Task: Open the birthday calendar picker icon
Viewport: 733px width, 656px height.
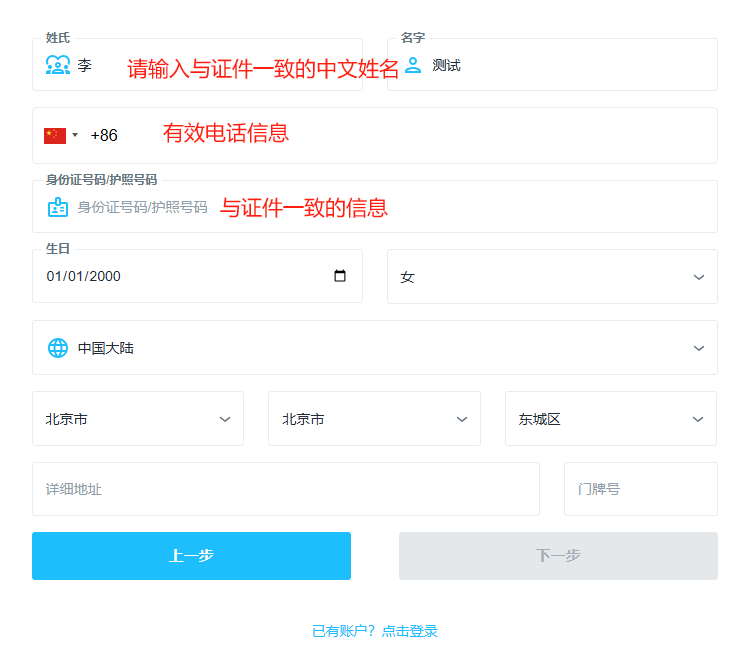Action: (340, 276)
